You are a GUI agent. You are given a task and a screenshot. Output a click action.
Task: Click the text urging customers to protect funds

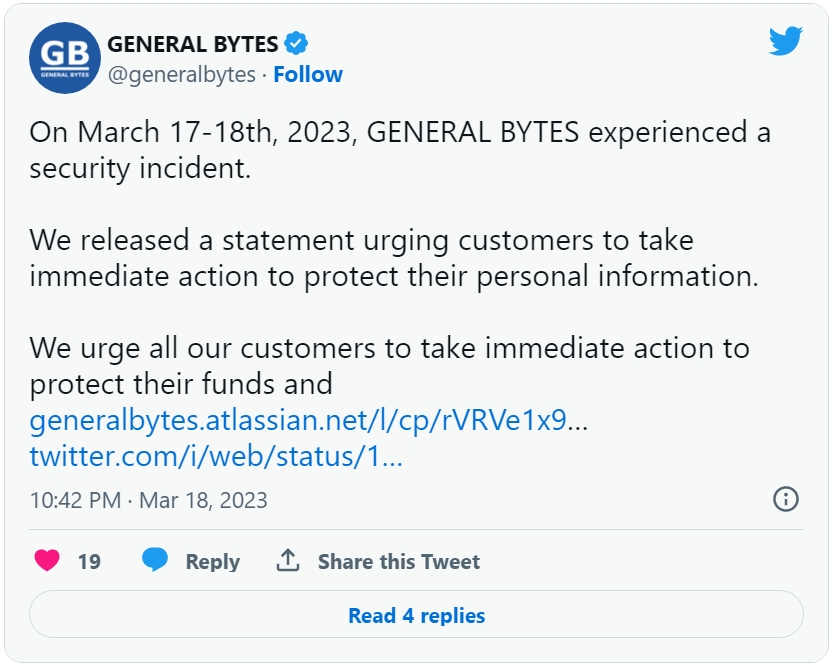tap(389, 366)
